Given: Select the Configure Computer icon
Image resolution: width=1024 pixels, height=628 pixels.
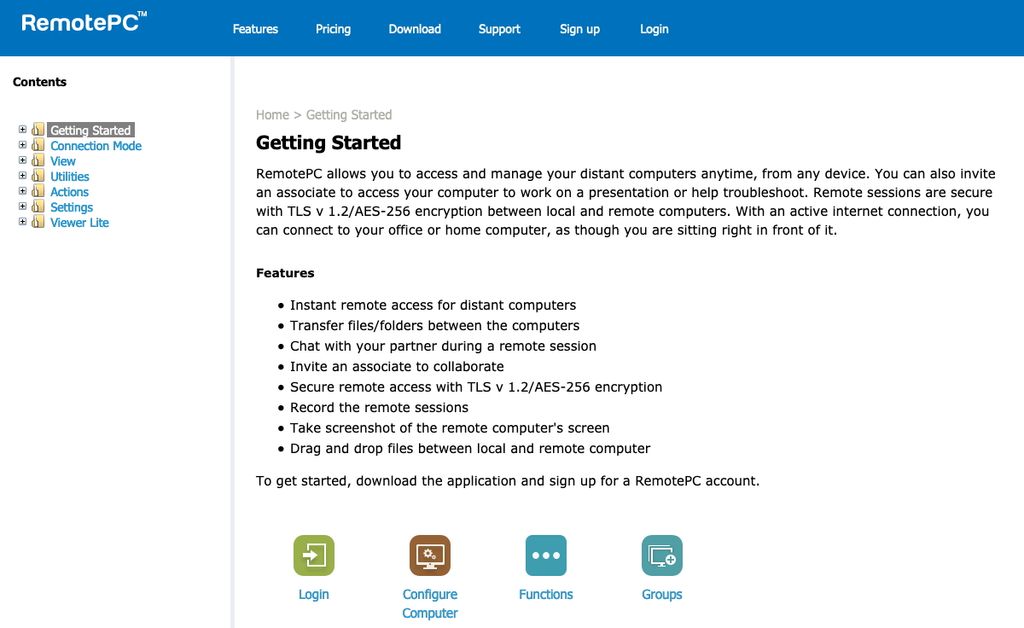Looking at the screenshot, I should coord(430,555).
